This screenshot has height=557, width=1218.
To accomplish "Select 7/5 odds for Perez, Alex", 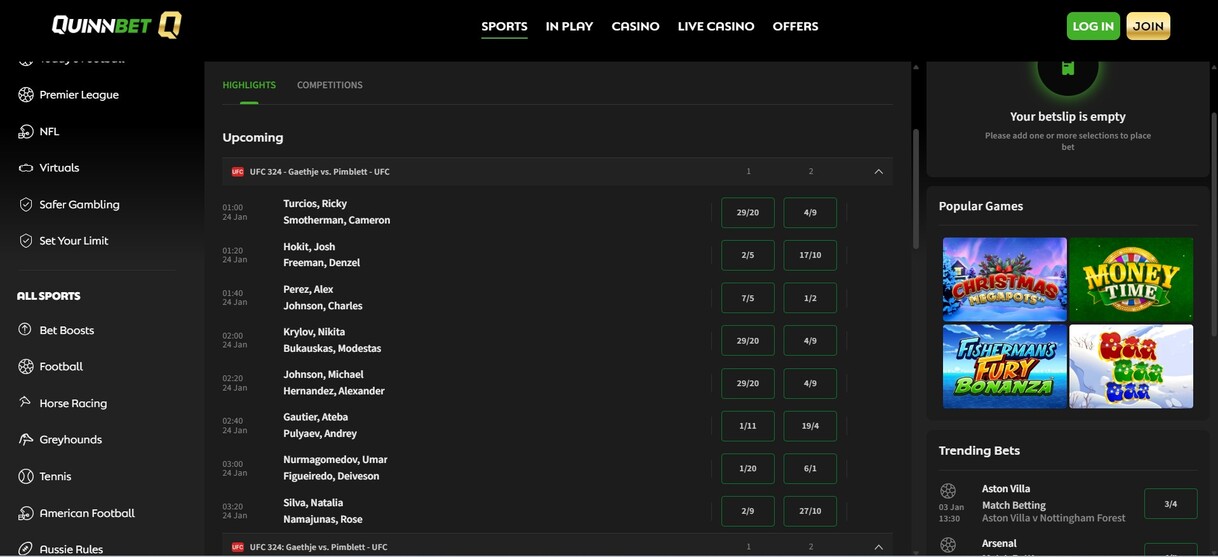I will pyautogui.click(x=748, y=298).
